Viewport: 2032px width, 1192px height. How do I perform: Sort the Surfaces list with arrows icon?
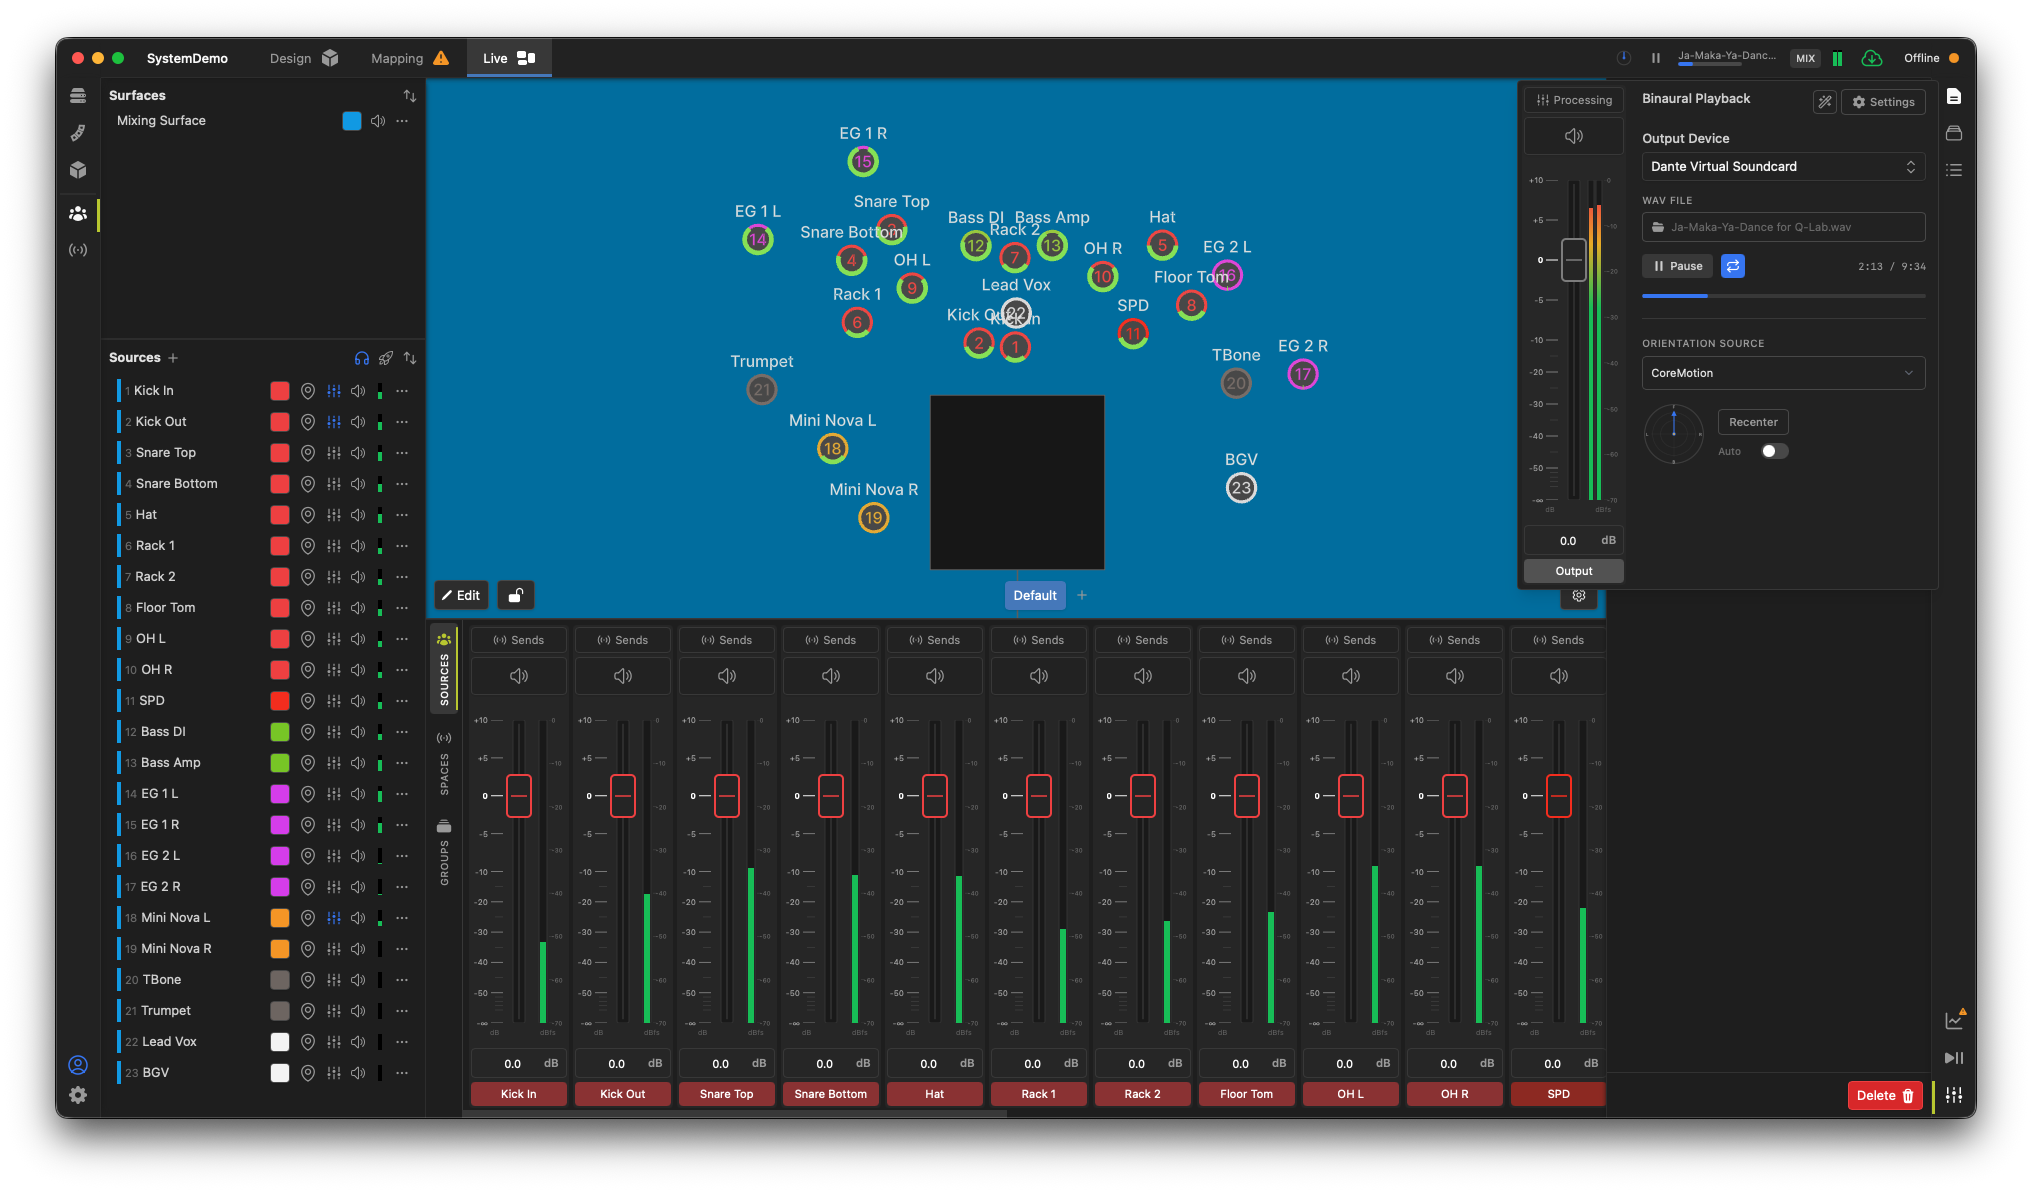[410, 96]
